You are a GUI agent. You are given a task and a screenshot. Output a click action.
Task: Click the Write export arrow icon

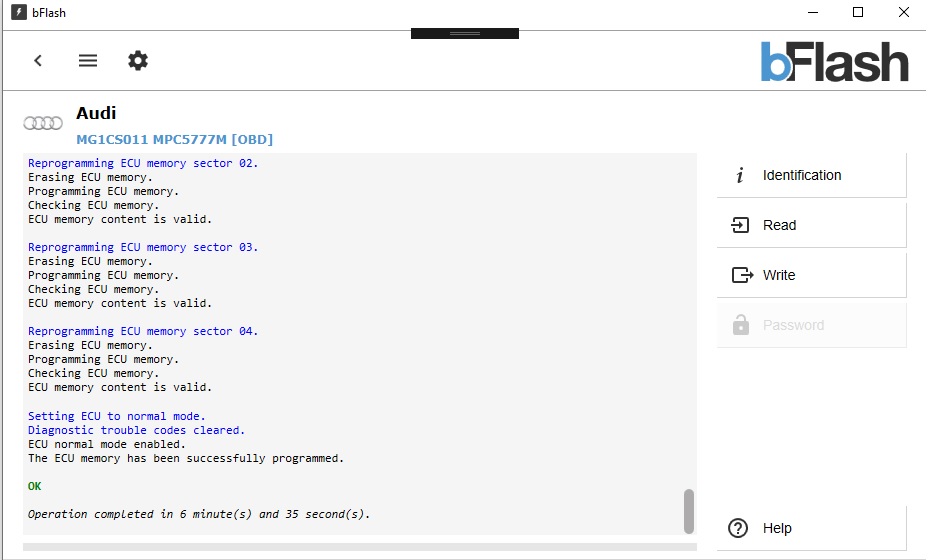point(742,275)
